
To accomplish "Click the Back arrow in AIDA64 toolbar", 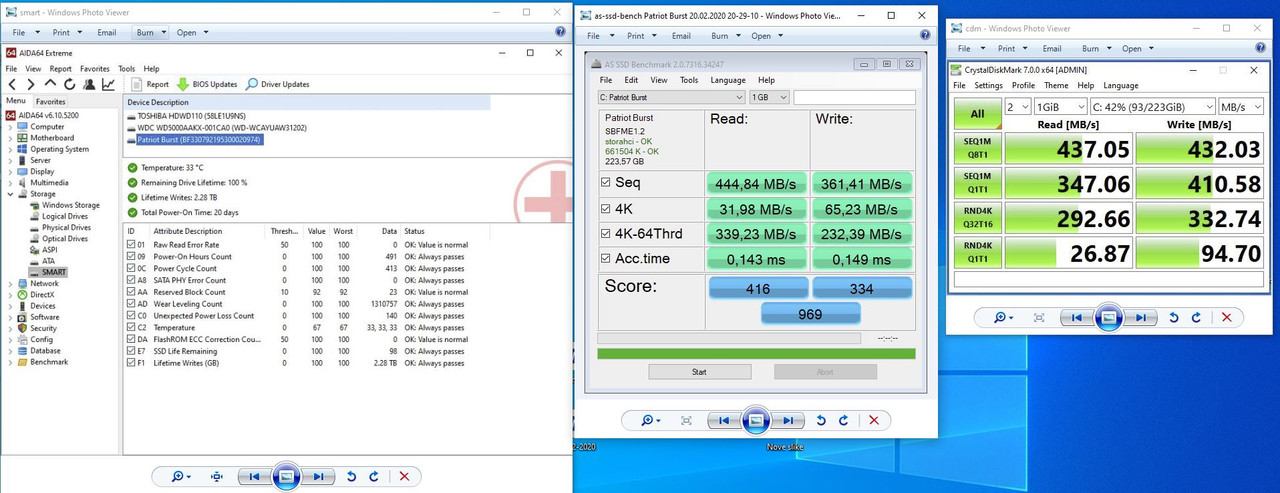I will (11, 84).
